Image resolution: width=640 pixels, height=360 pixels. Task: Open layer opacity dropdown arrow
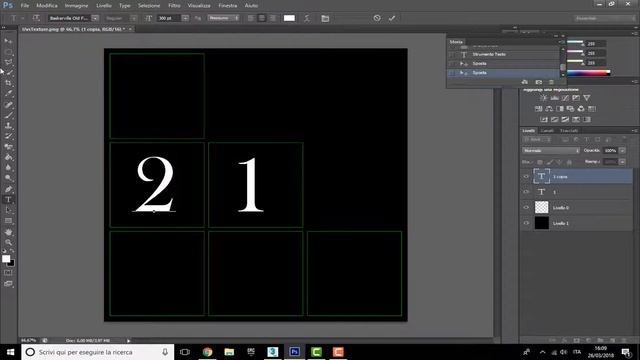pyautogui.click(x=622, y=151)
